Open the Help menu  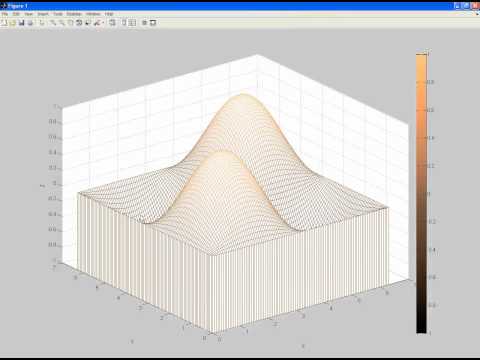[109, 14]
